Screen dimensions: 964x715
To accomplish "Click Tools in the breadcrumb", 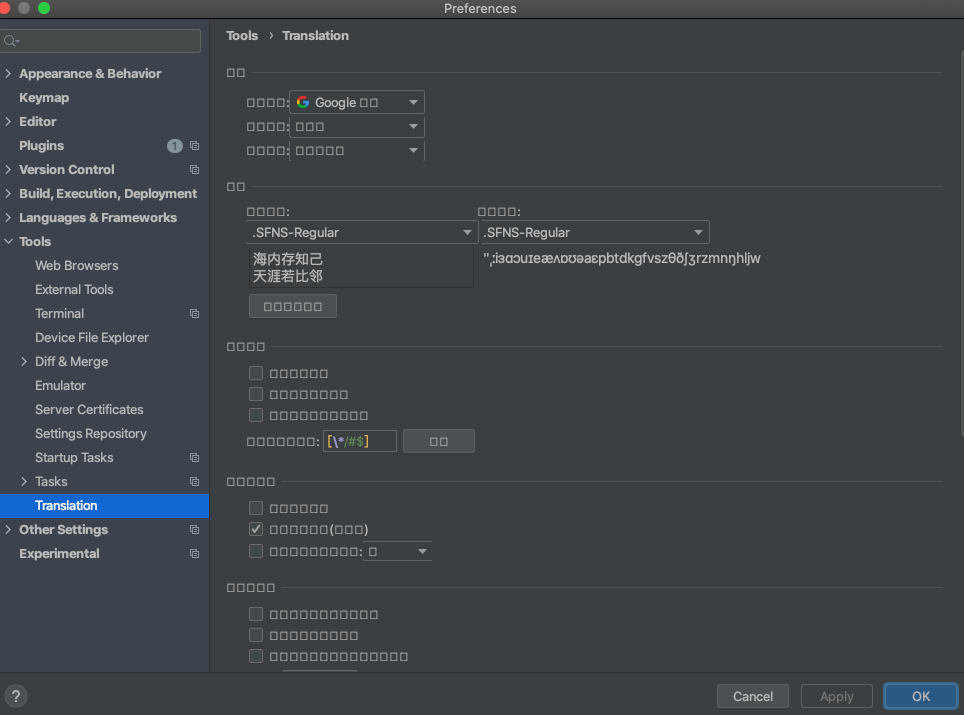I will [242, 36].
